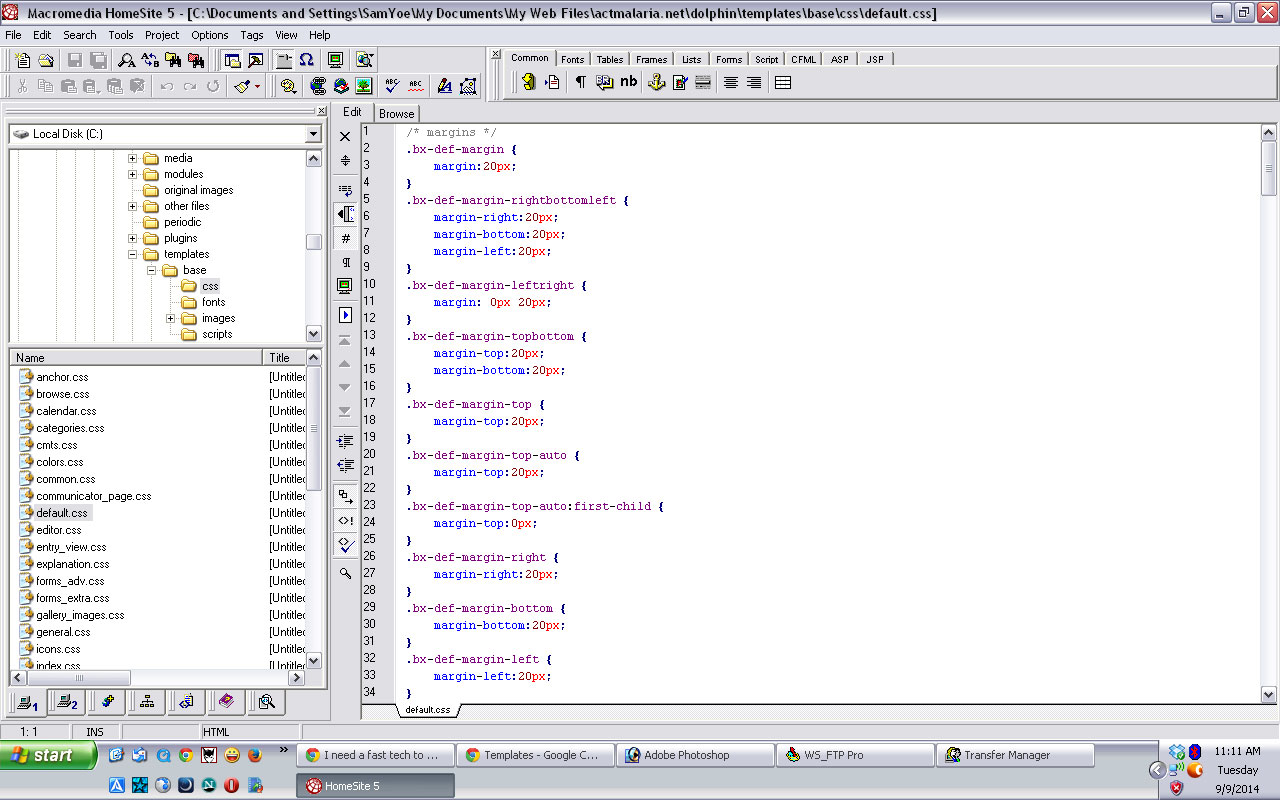Toggle word wrap in the editor gutter
This screenshot has height=800, width=1280.
(x=345, y=189)
